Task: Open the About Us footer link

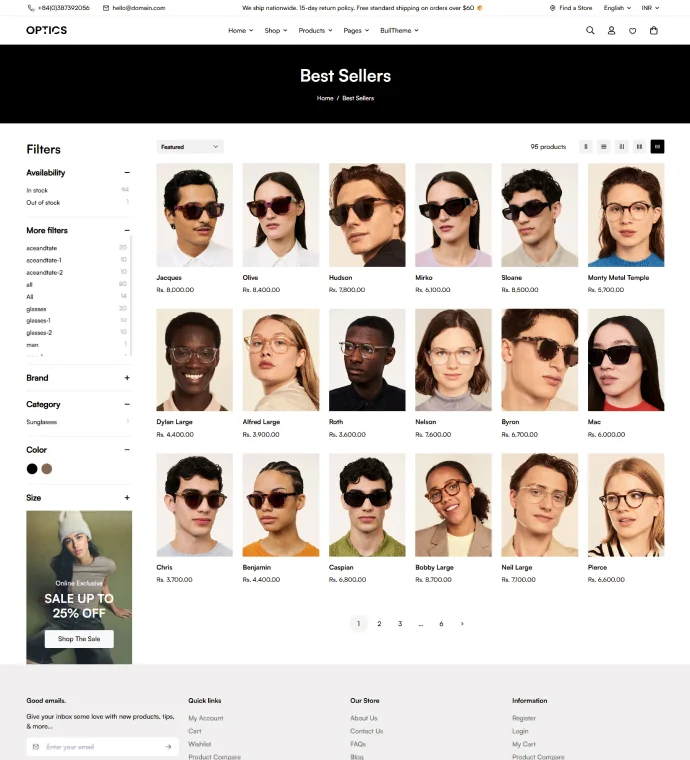Action: [x=364, y=718]
